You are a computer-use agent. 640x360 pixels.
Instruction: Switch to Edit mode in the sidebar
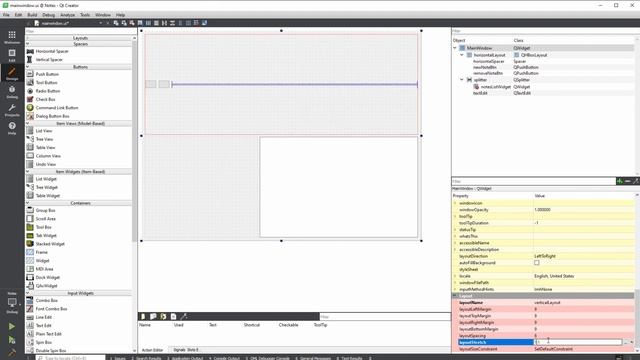12,55
